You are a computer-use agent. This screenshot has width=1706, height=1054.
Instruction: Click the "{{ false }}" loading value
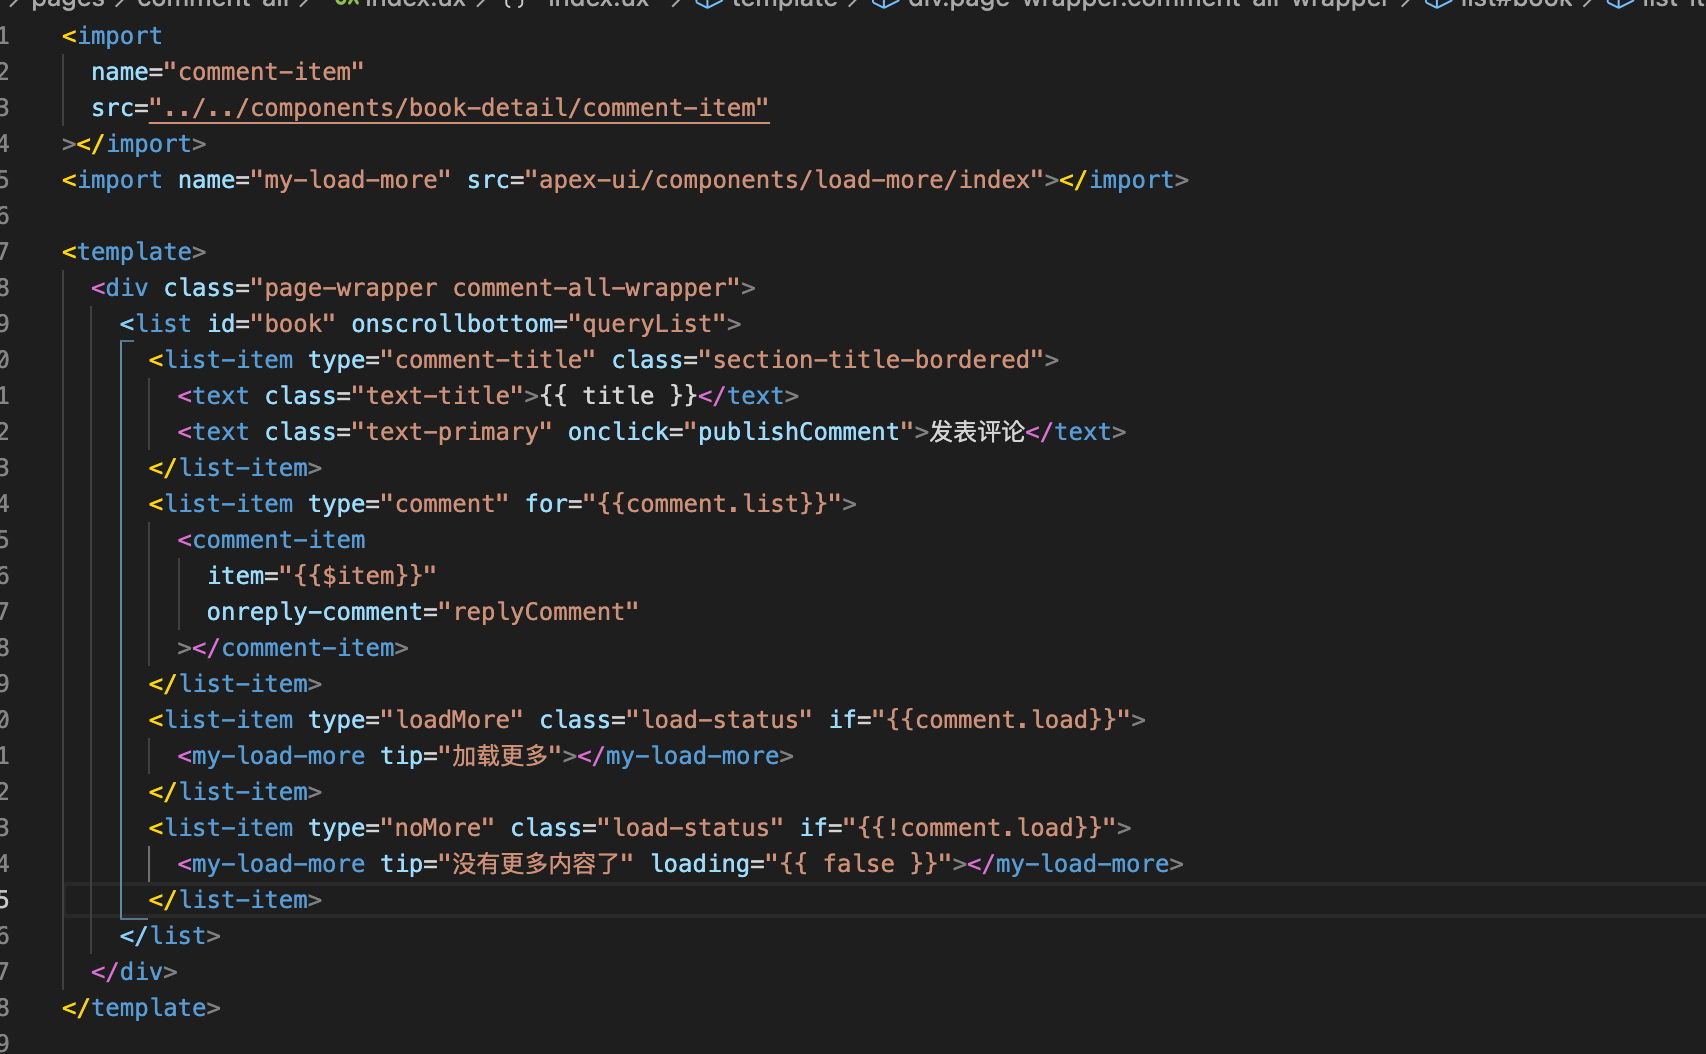coord(859,864)
